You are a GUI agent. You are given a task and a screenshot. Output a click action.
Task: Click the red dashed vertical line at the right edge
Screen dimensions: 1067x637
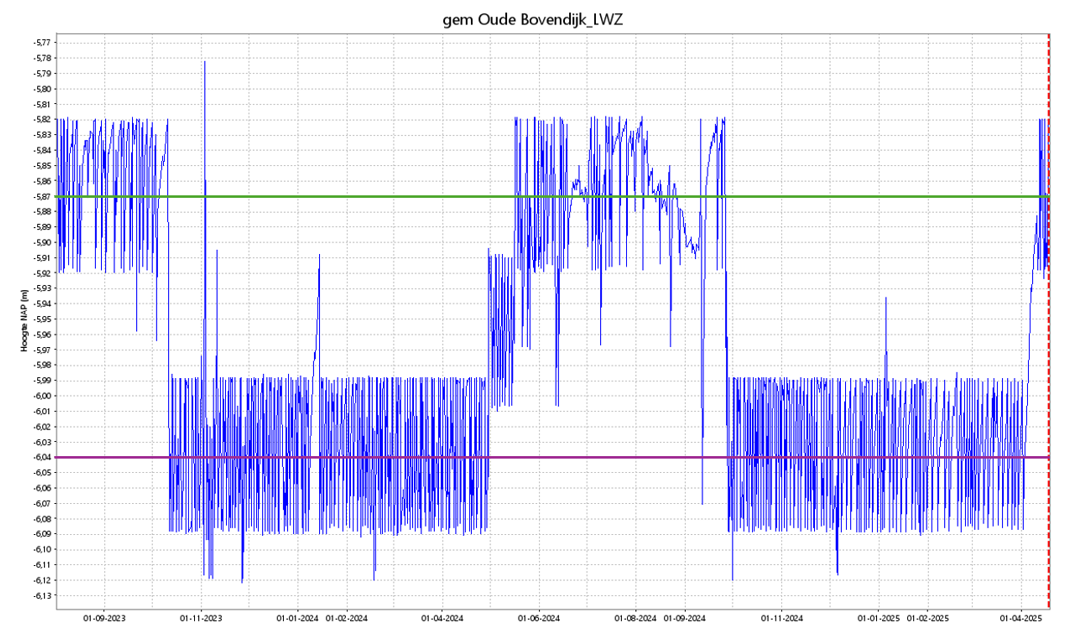pos(1048,320)
